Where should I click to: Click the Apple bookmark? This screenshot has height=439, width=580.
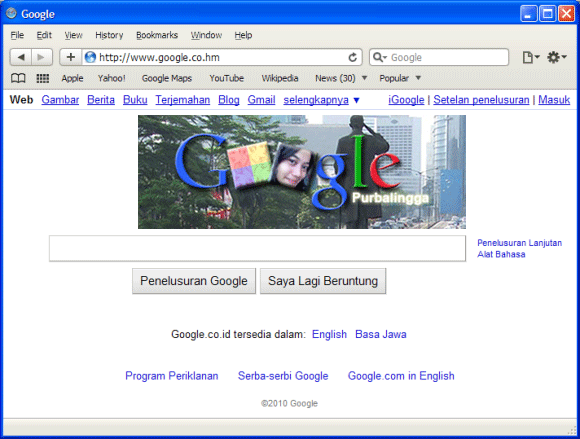72,78
